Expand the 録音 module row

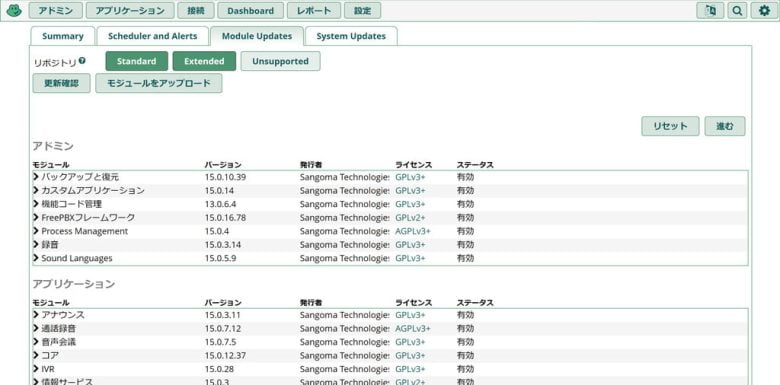[x=390, y=245]
